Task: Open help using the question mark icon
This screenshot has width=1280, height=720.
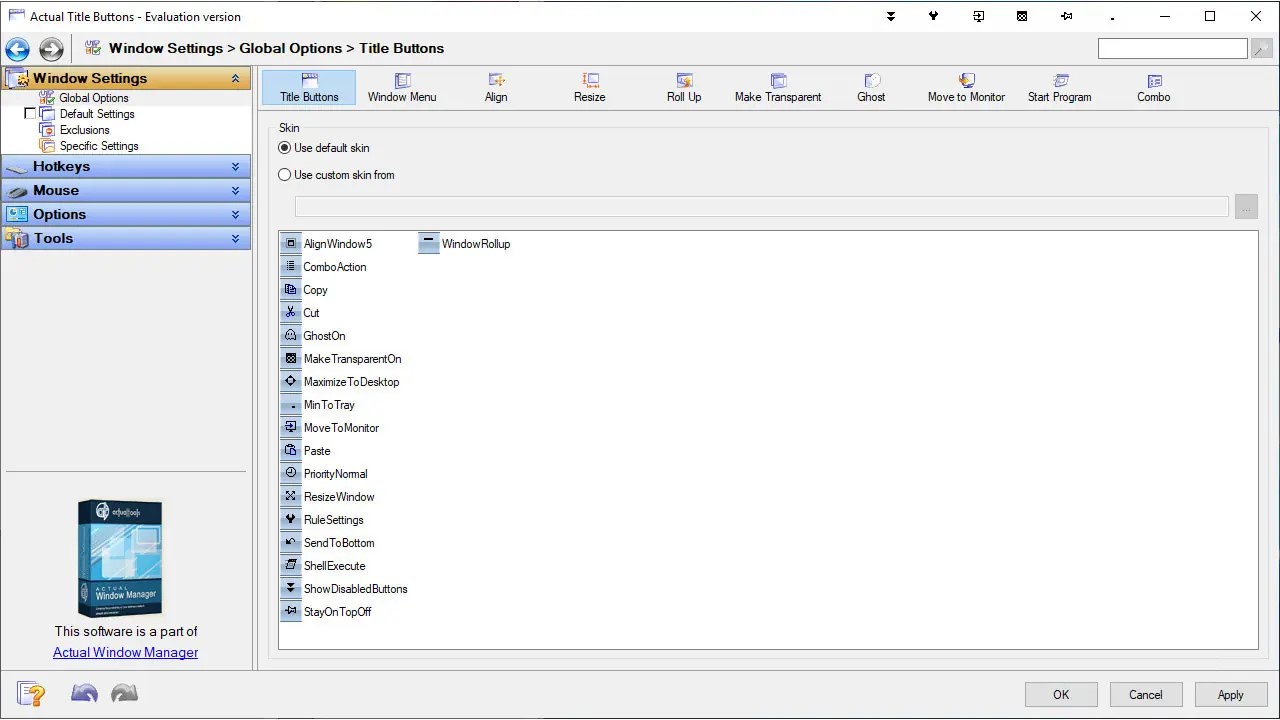Action: tap(31, 692)
